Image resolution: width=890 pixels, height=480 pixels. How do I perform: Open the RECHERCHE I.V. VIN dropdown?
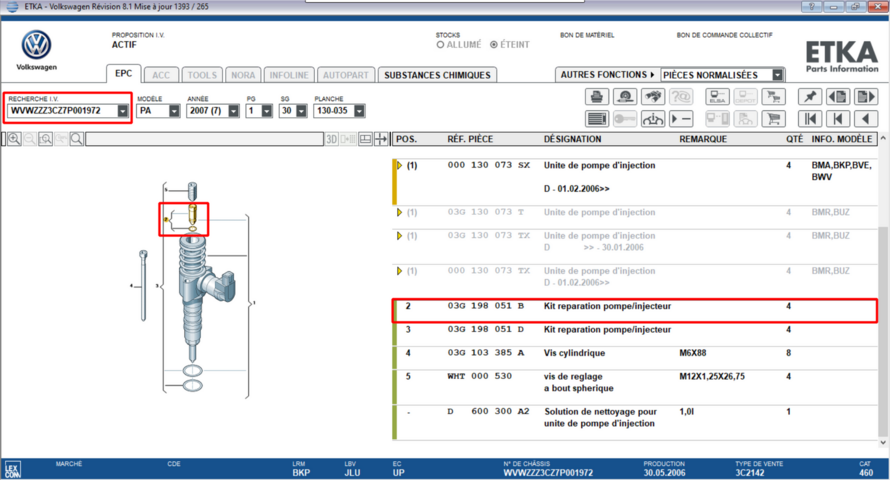123,111
